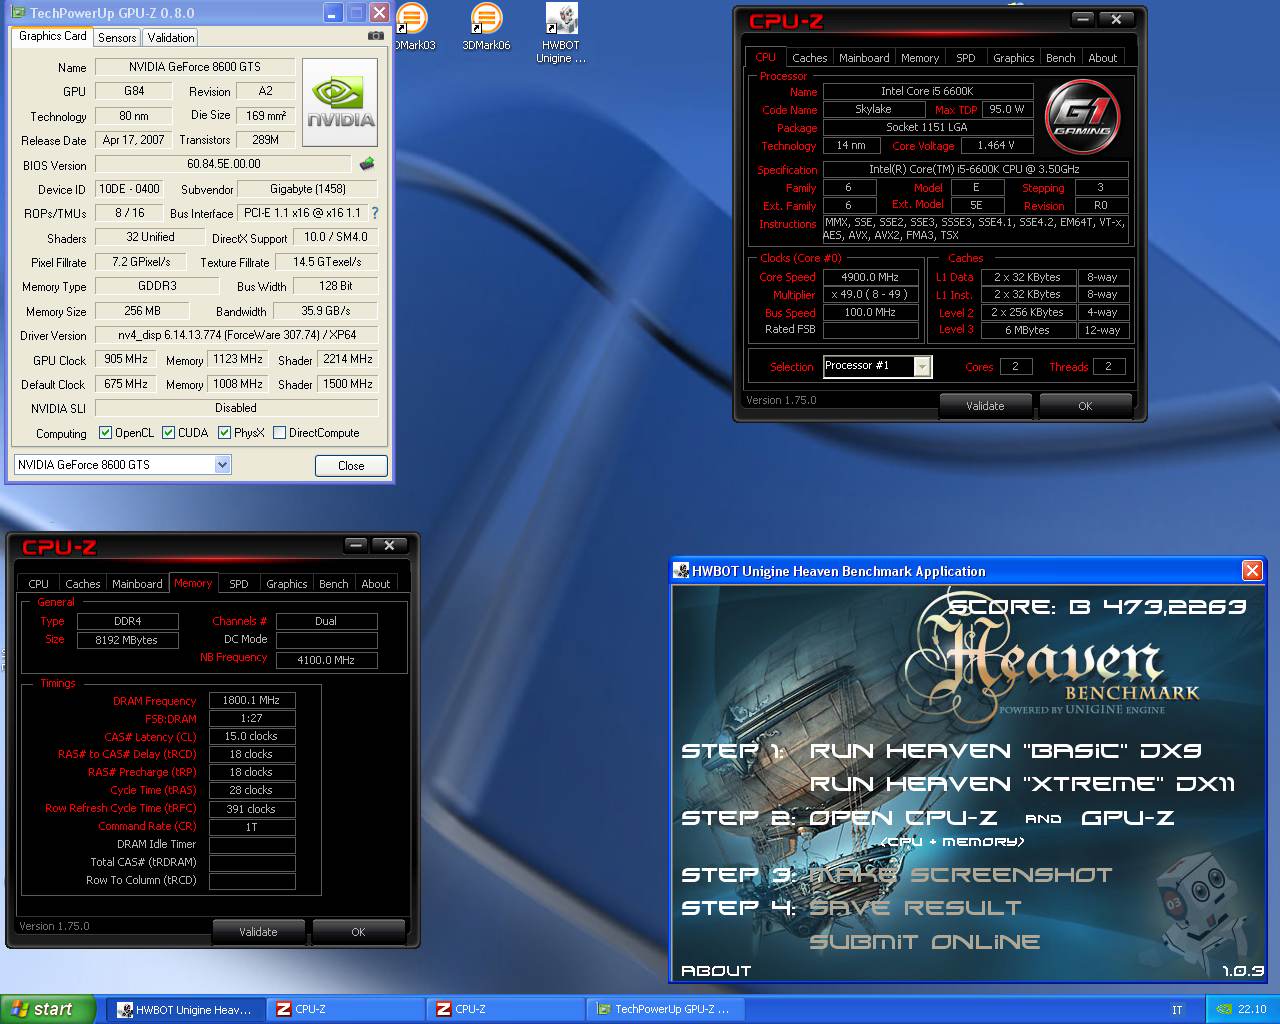Open SPD tab in top CPU-Z window
1280x1024 pixels.
[965, 58]
